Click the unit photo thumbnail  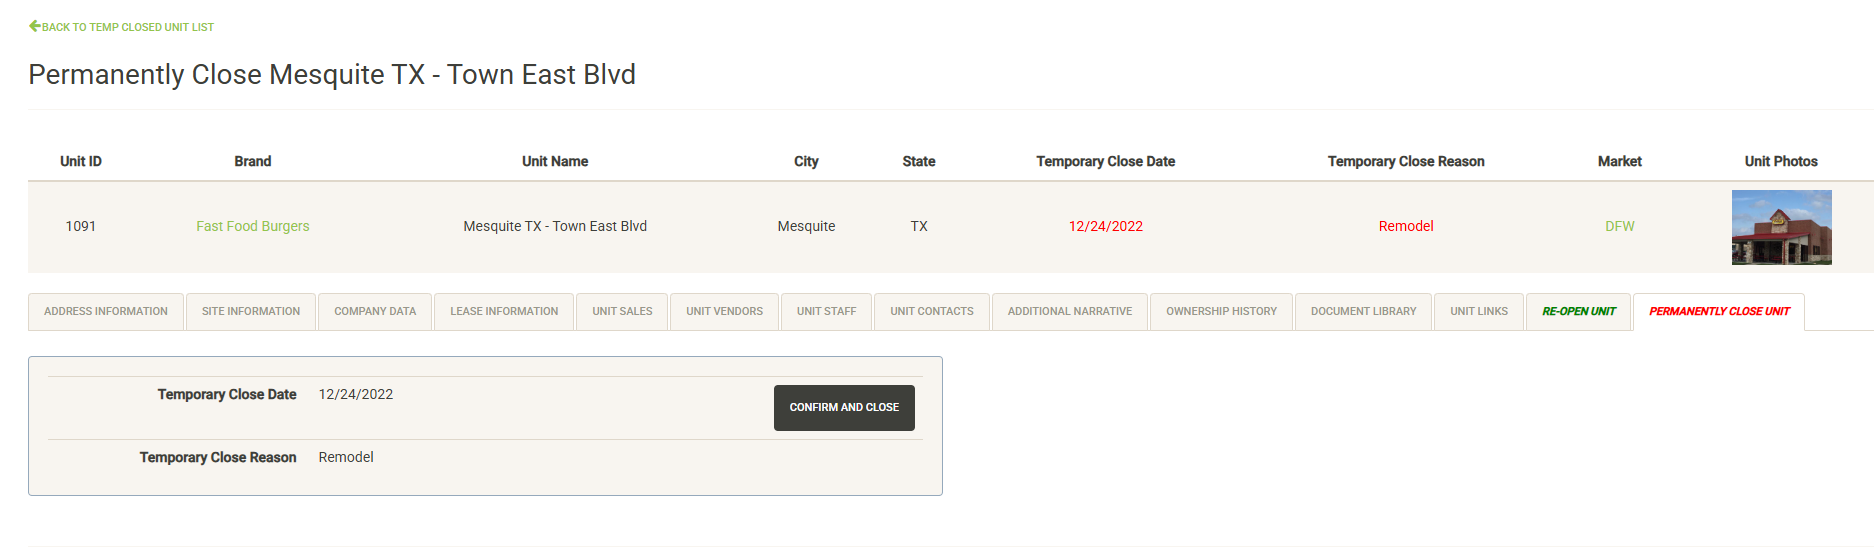click(x=1781, y=227)
